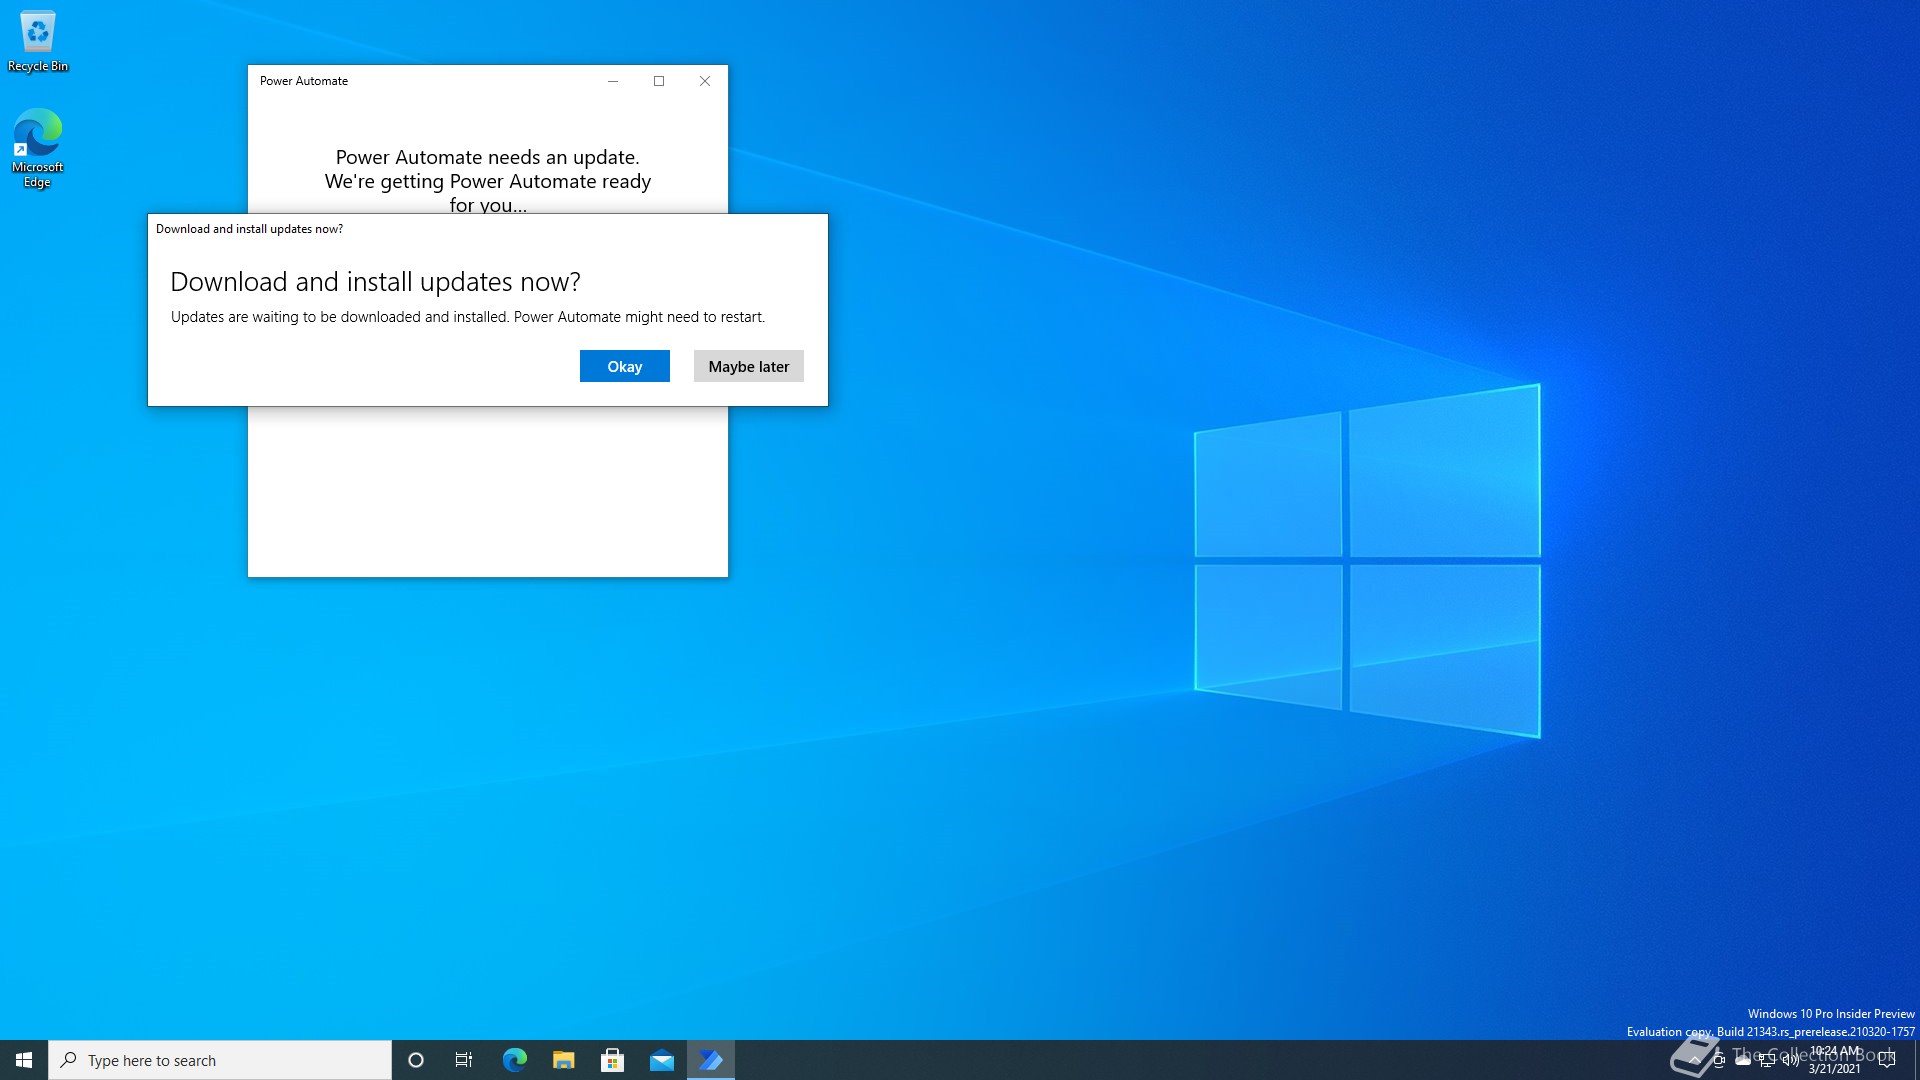Show hidden system tray icons
The height and width of the screenshot is (1080, 1920).
point(1695,1060)
